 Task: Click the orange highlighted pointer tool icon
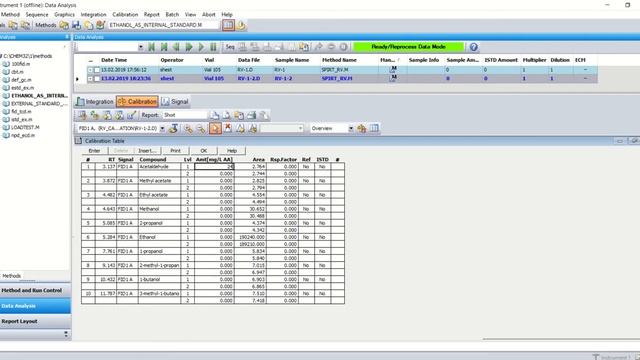coord(215,129)
